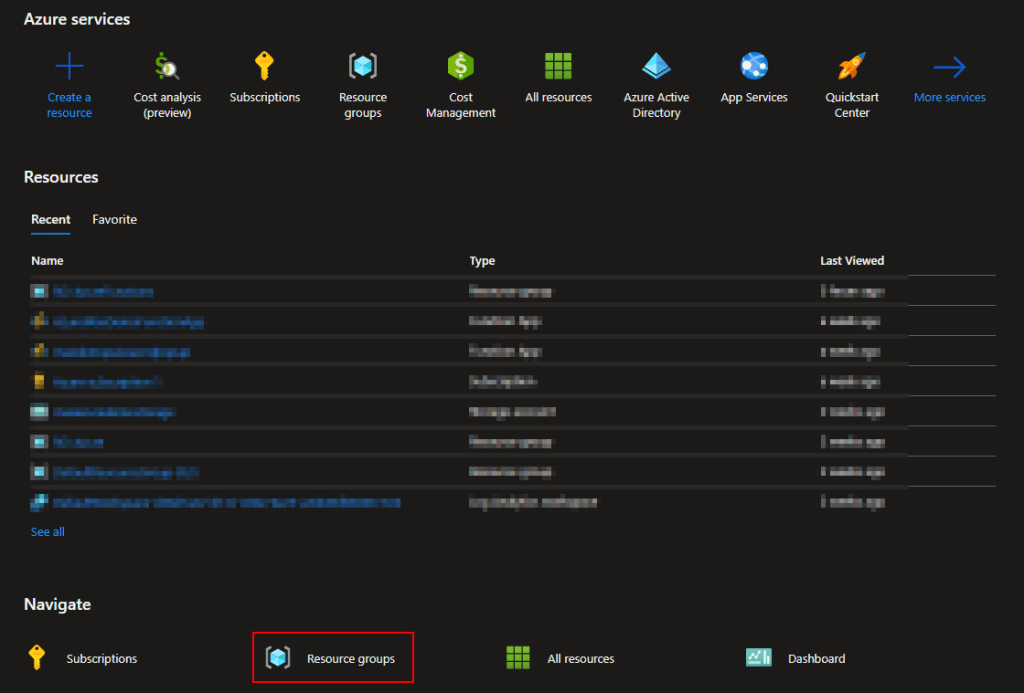Image resolution: width=1024 pixels, height=693 pixels.
Task: Launch Quickstart Center rocket icon
Action: (x=851, y=67)
